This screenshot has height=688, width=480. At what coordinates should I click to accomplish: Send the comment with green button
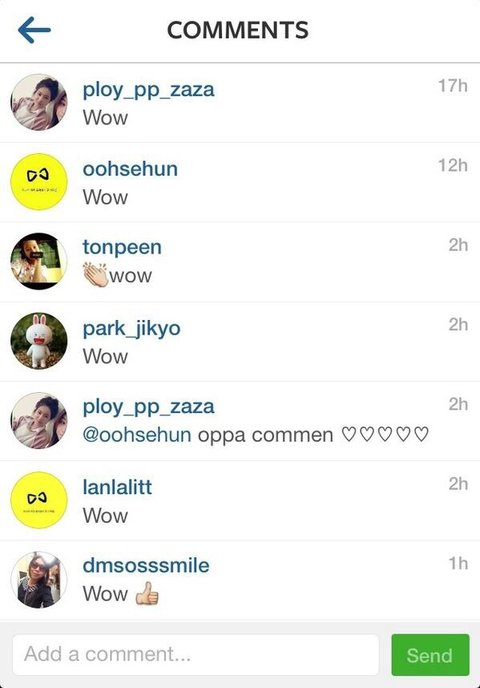[430, 655]
